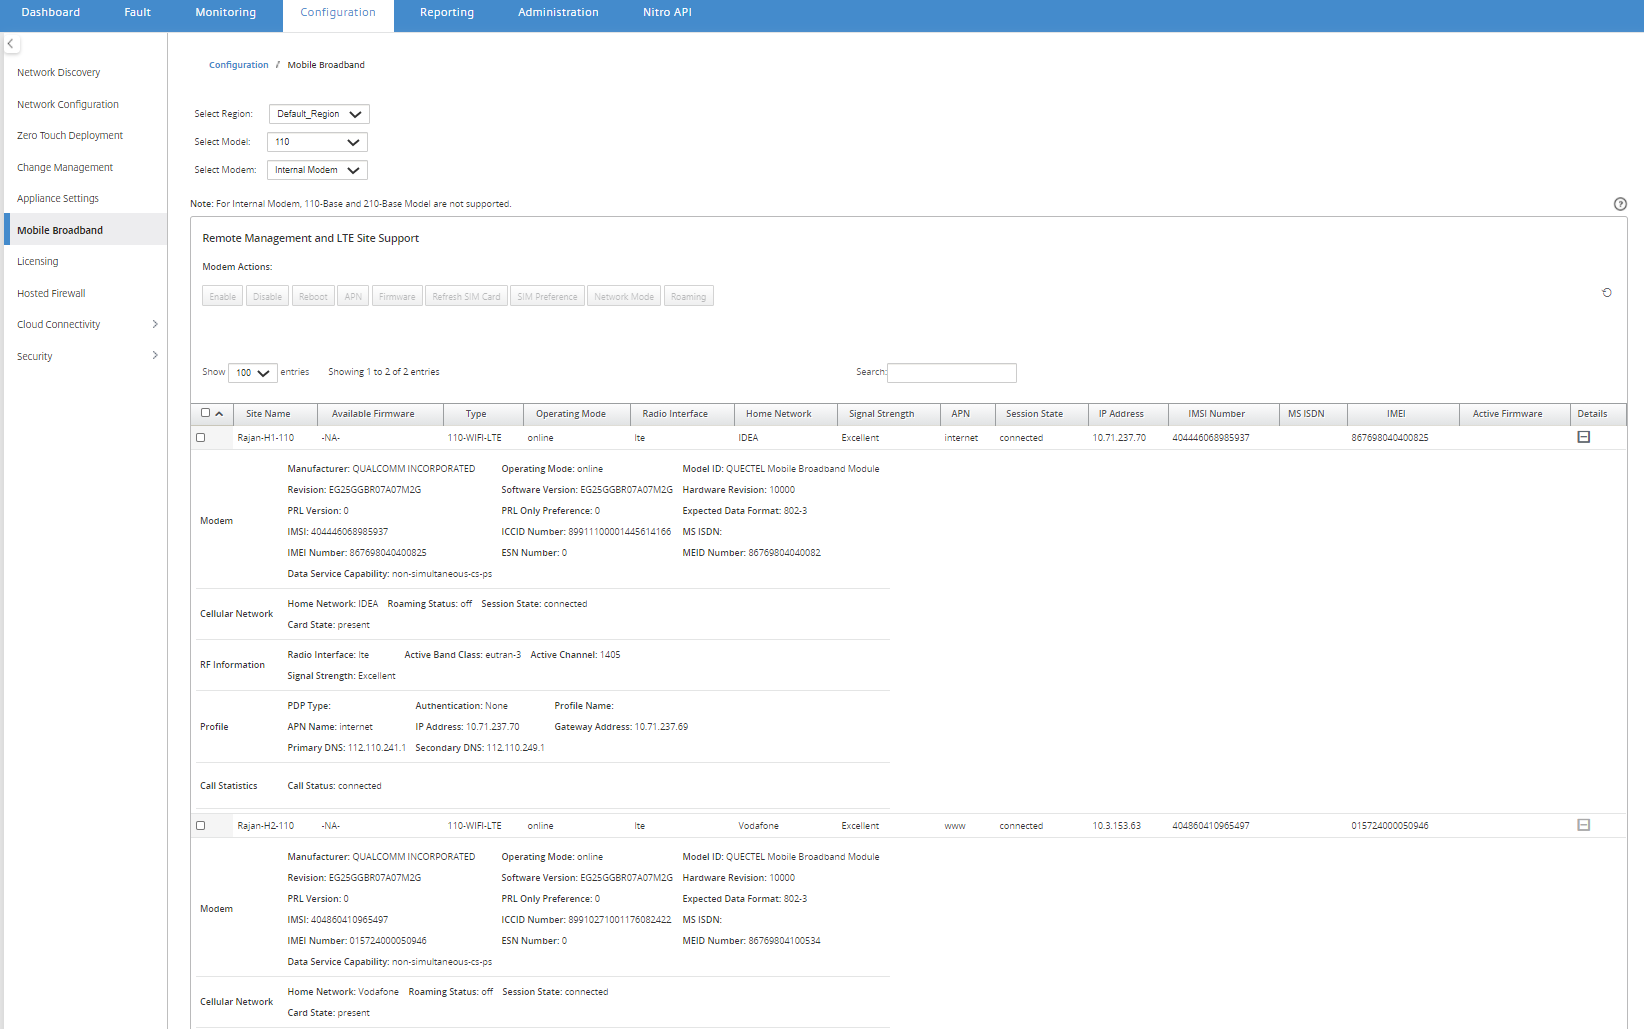1644x1029 pixels.
Task: Open the Administration tab
Action: tap(558, 13)
